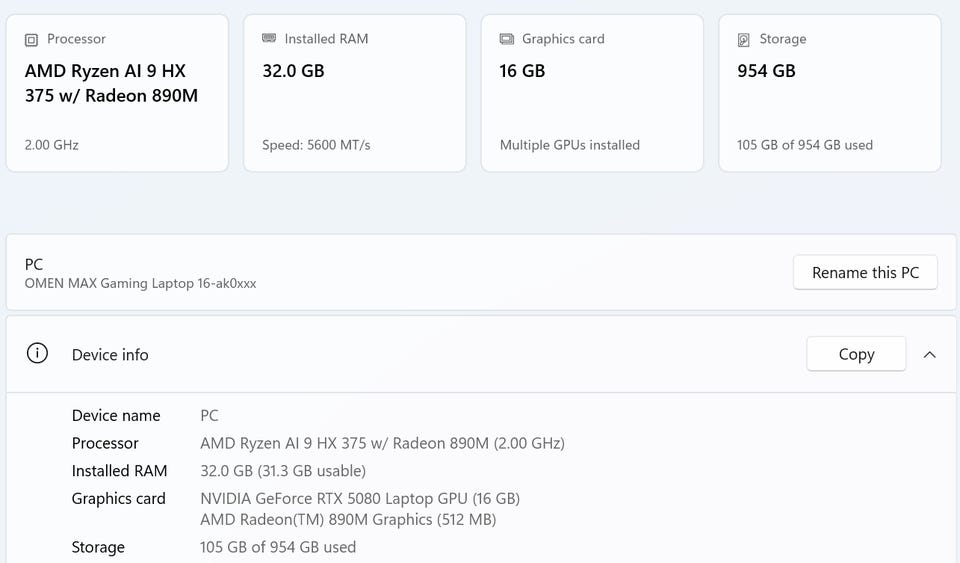Click the Device info circle icon
The height and width of the screenshot is (563, 960).
(37, 353)
